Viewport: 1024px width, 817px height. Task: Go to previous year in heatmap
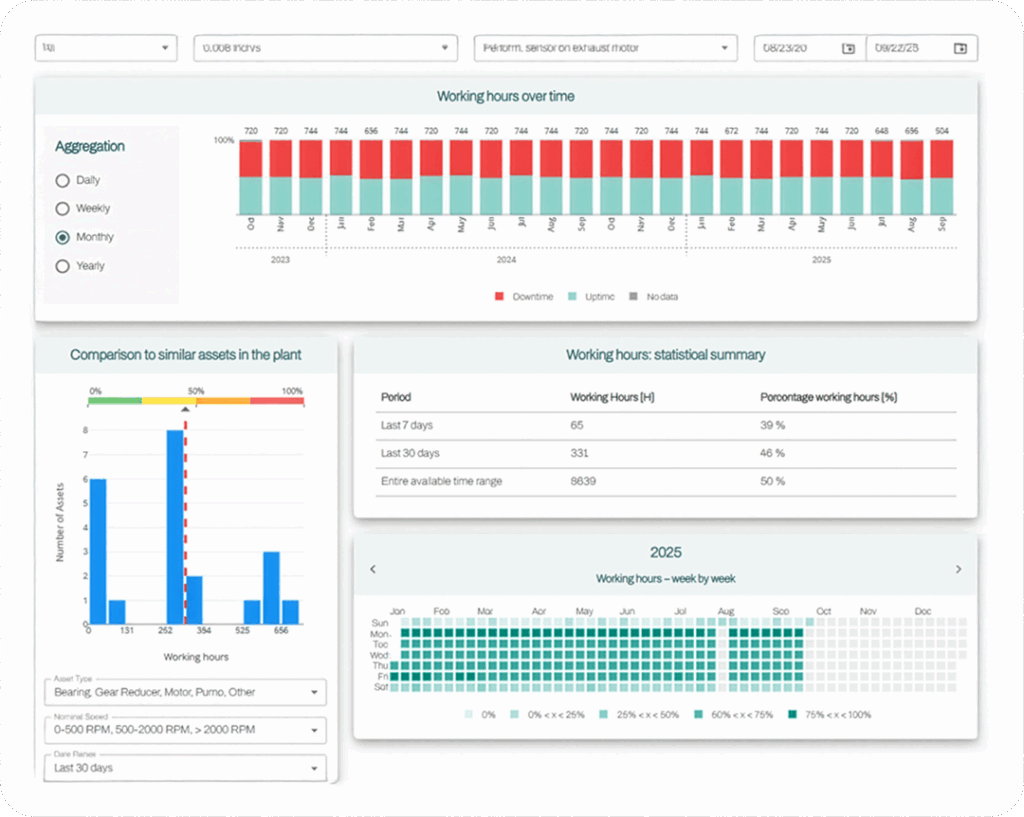tap(373, 569)
